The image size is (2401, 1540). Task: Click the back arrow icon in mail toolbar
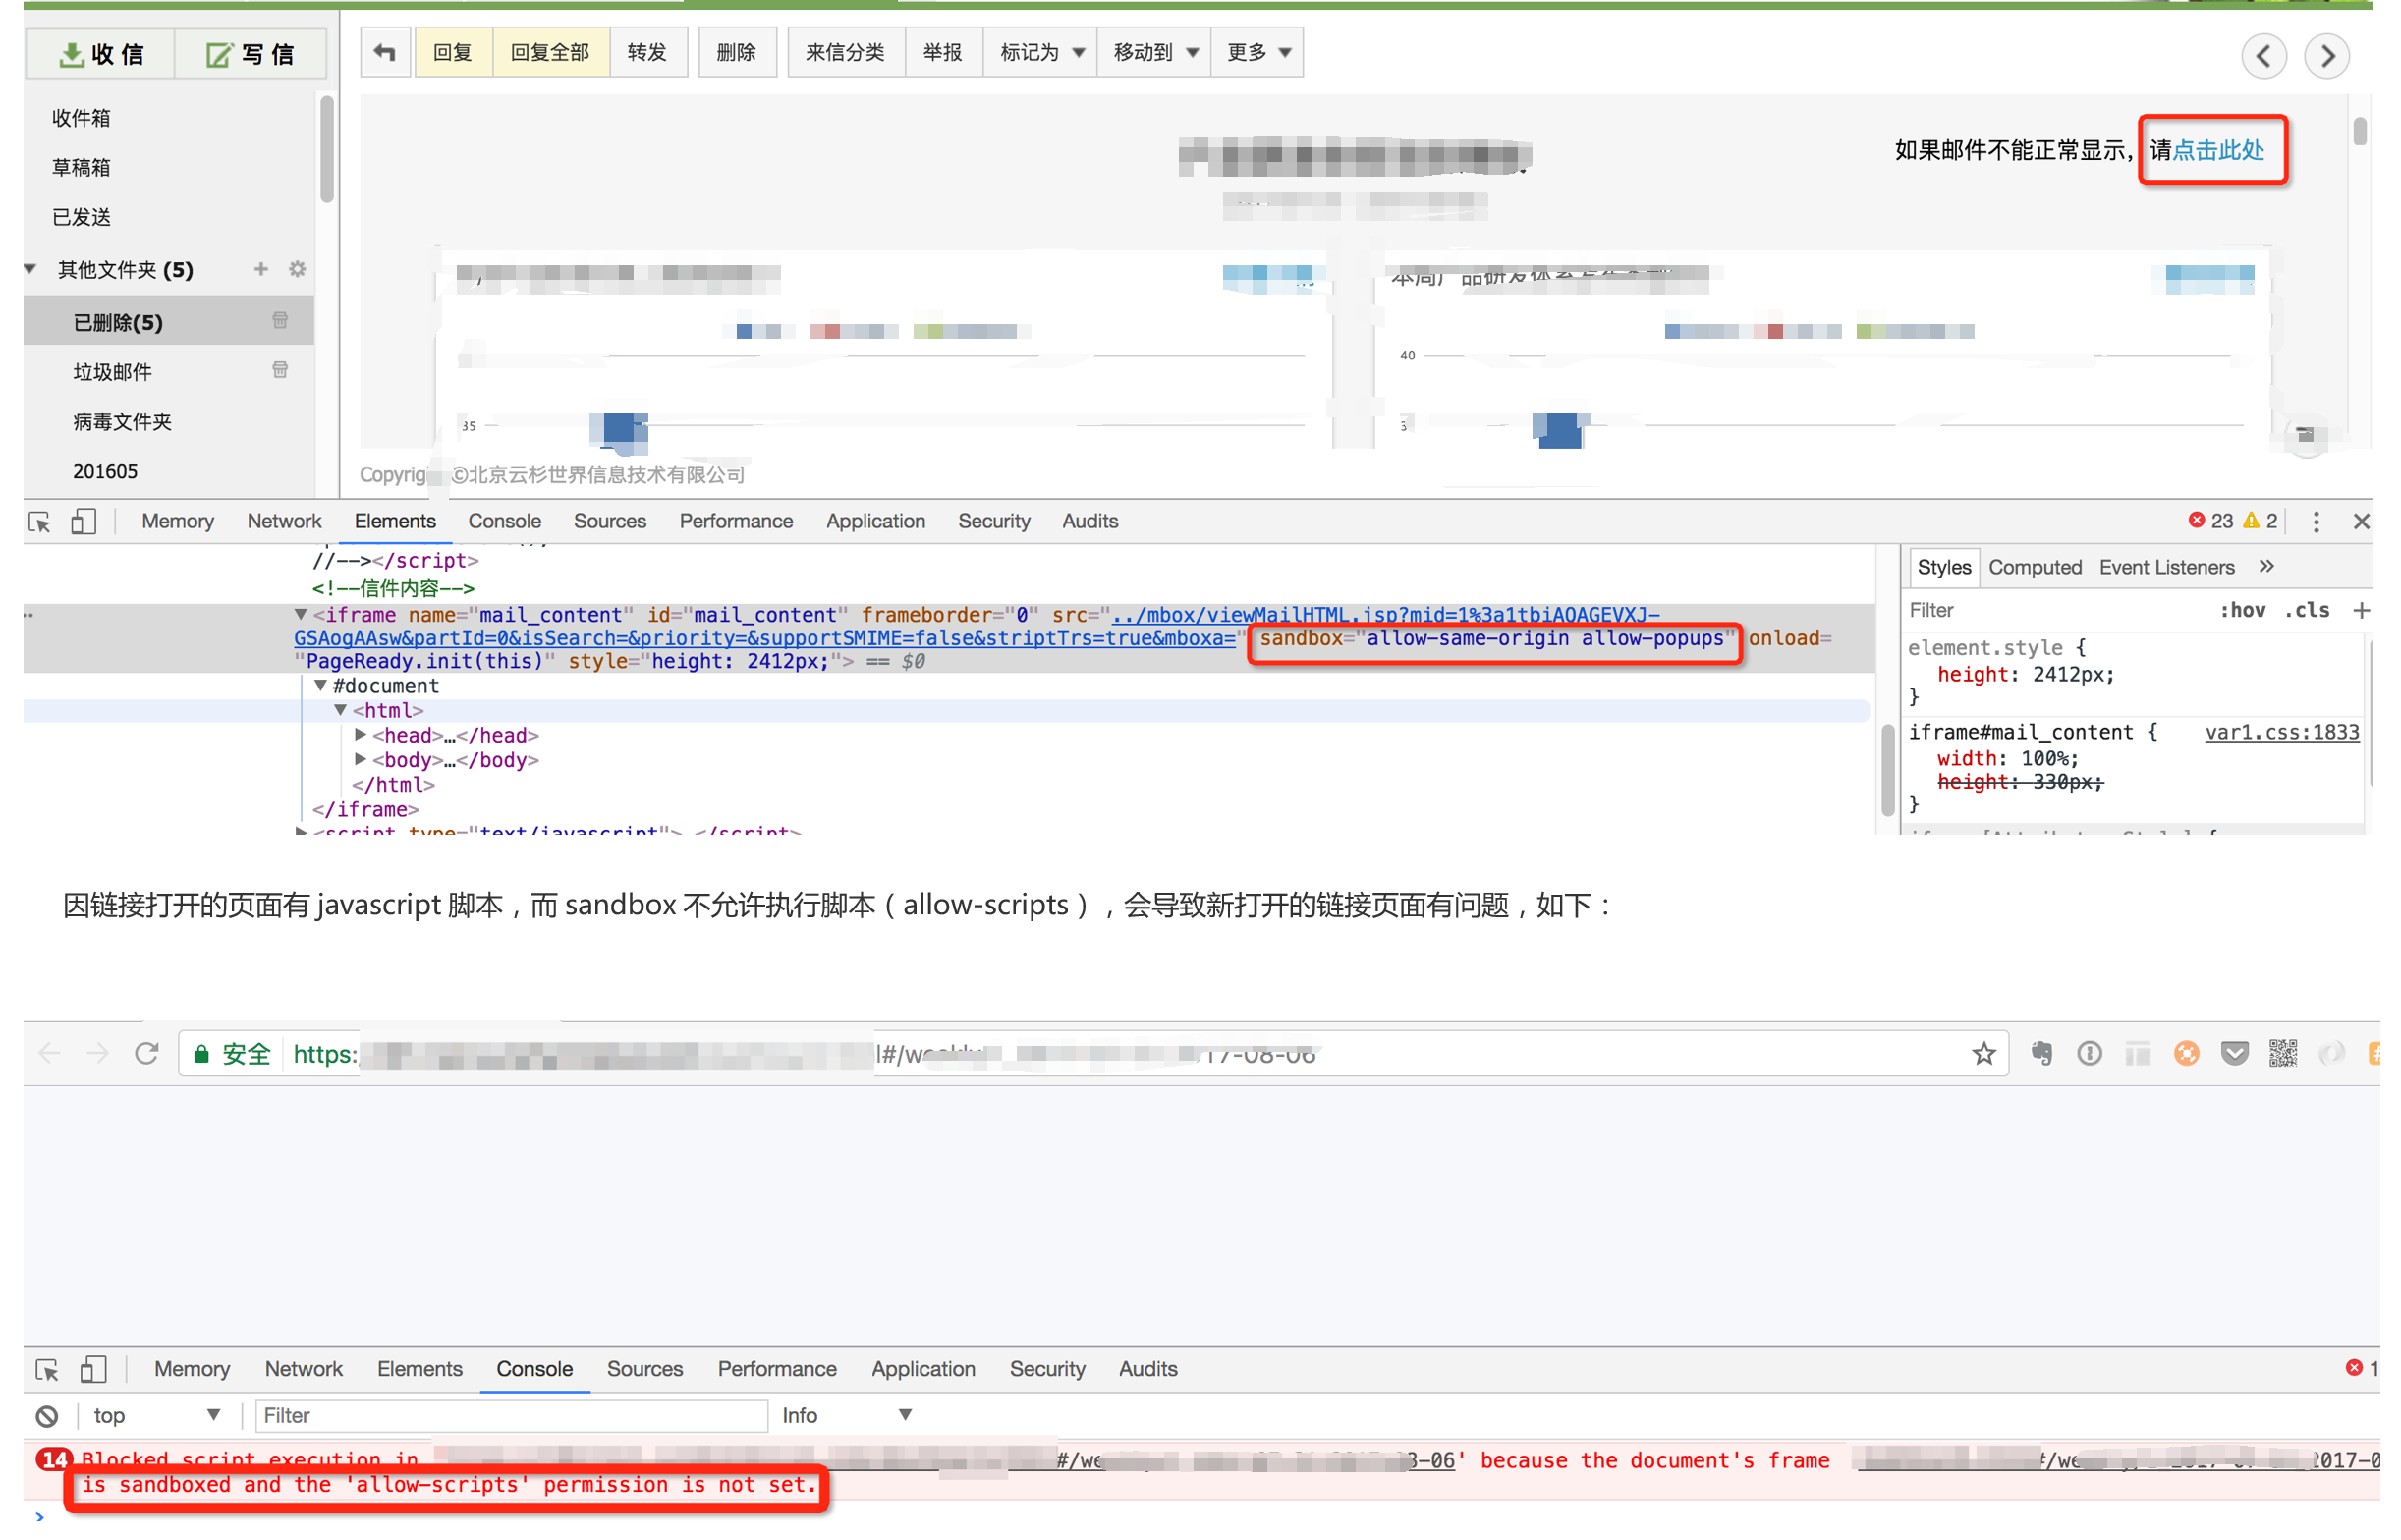point(385,52)
